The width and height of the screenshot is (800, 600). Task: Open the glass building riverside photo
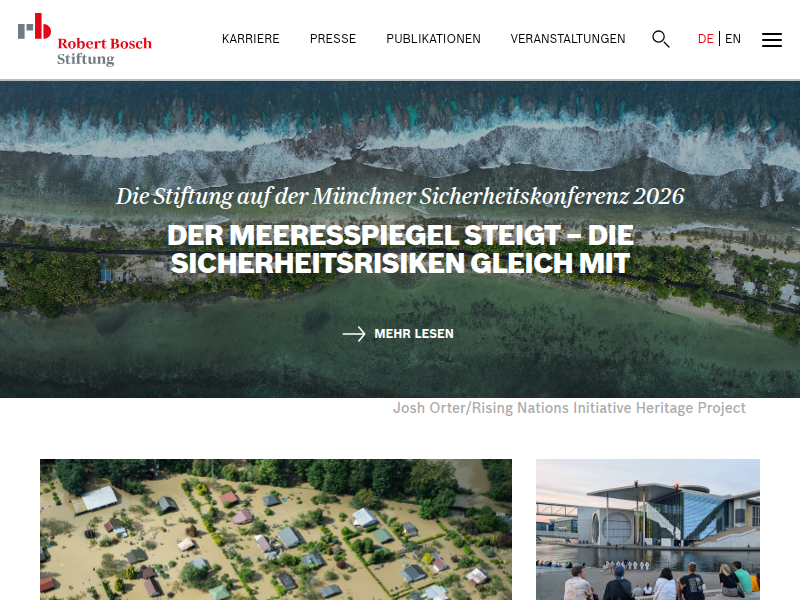point(648,530)
